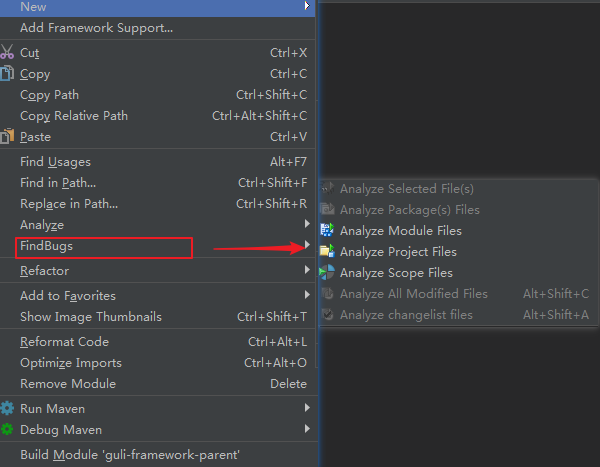Select Analyze Module Files in submenu

click(x=458, y=230)
